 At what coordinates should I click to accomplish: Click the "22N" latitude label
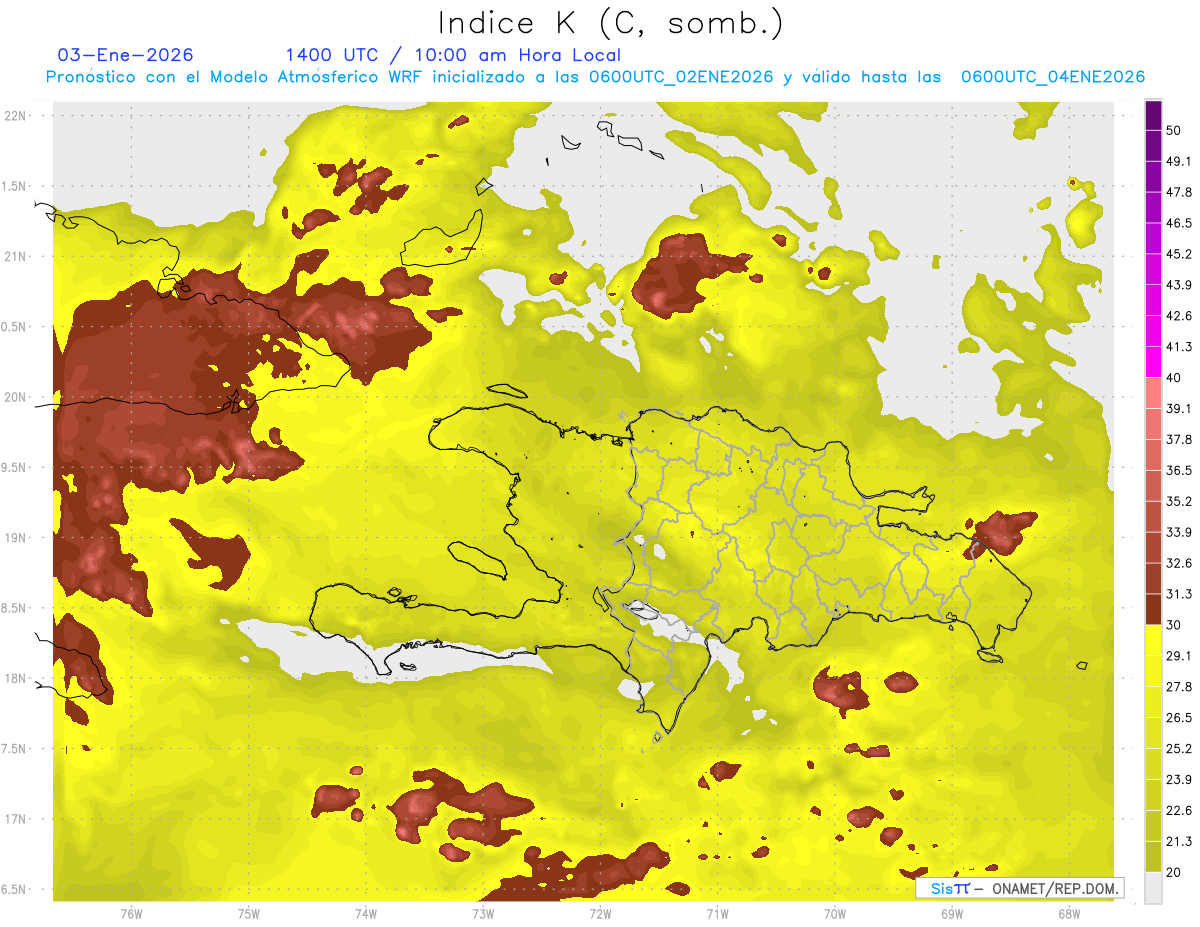point(16,115)
